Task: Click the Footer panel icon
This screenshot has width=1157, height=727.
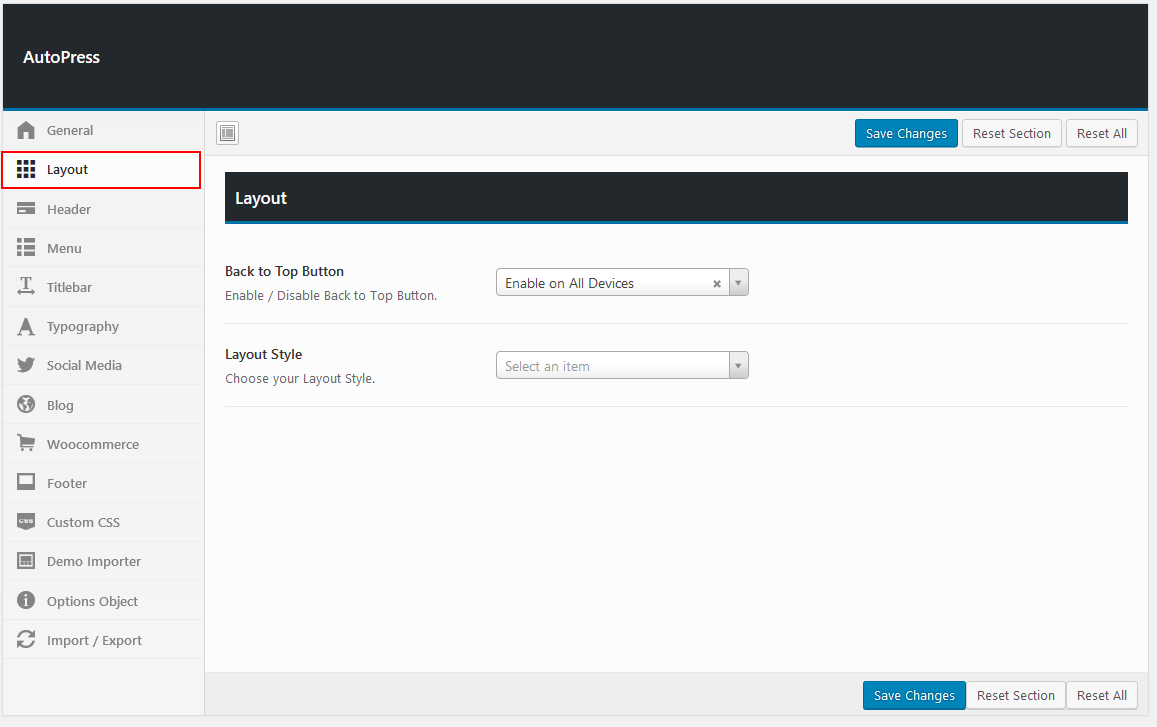Action: tap(26, 482)
